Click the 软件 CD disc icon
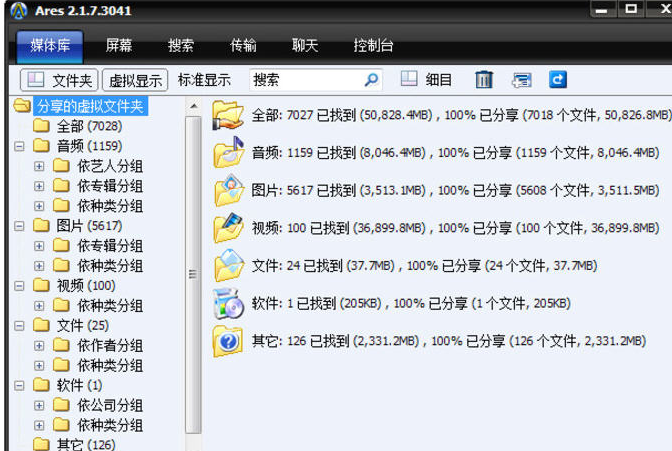The width and height of the screenshot is (672, 451). click(228, 303)
